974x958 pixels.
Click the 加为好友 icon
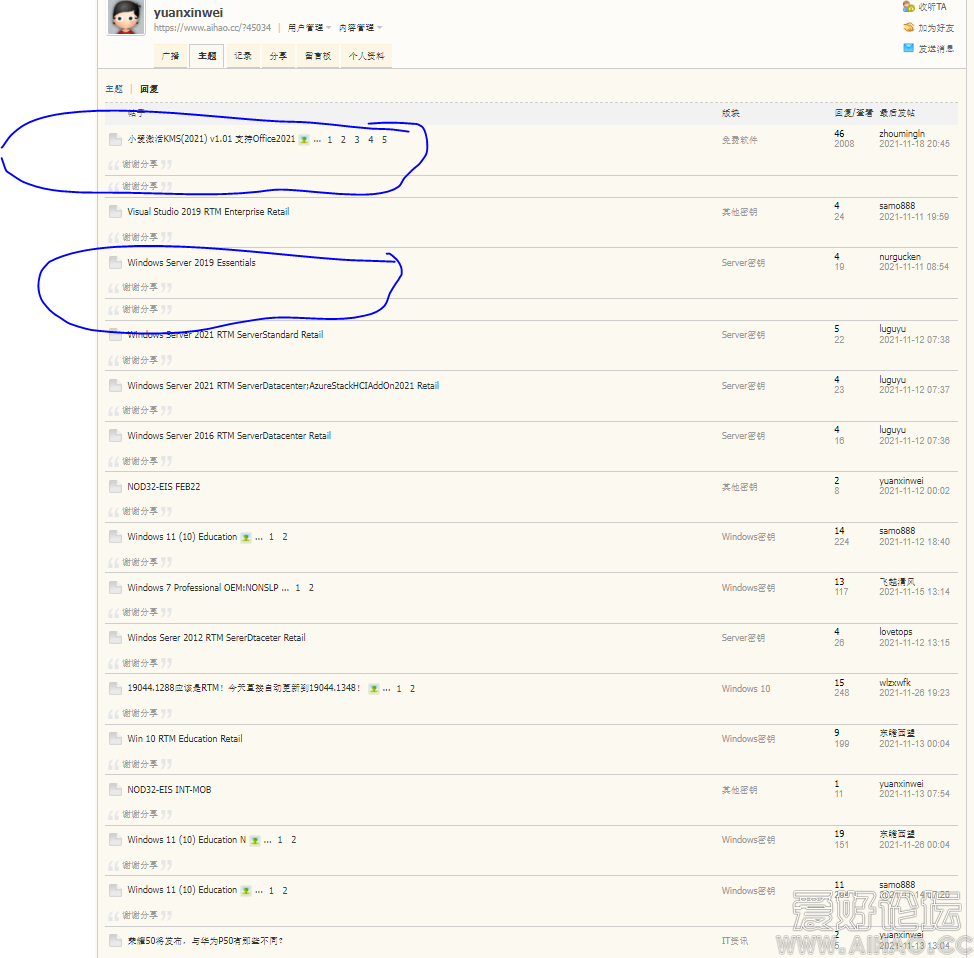tap(908, 28)
